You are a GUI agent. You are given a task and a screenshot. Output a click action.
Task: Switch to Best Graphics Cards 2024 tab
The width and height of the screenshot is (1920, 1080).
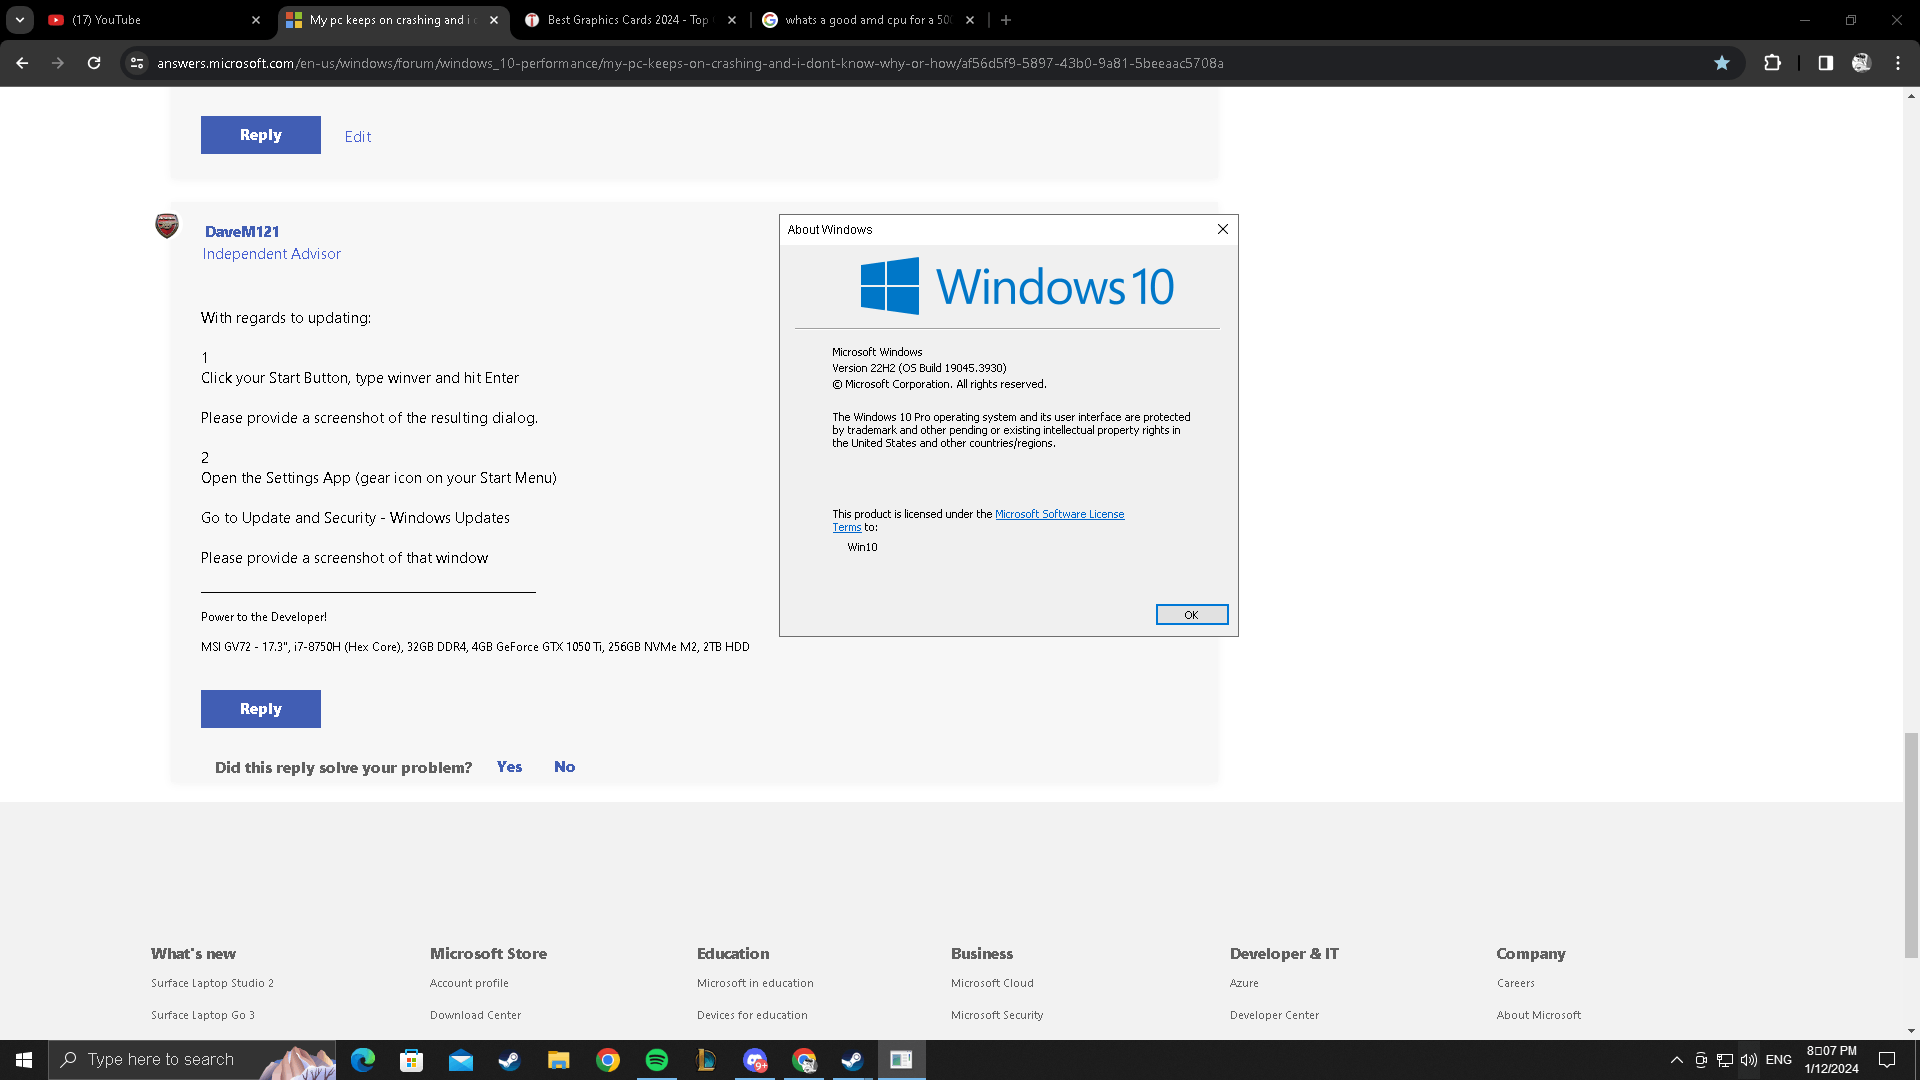pyautogui.click(x=627, y=20)
